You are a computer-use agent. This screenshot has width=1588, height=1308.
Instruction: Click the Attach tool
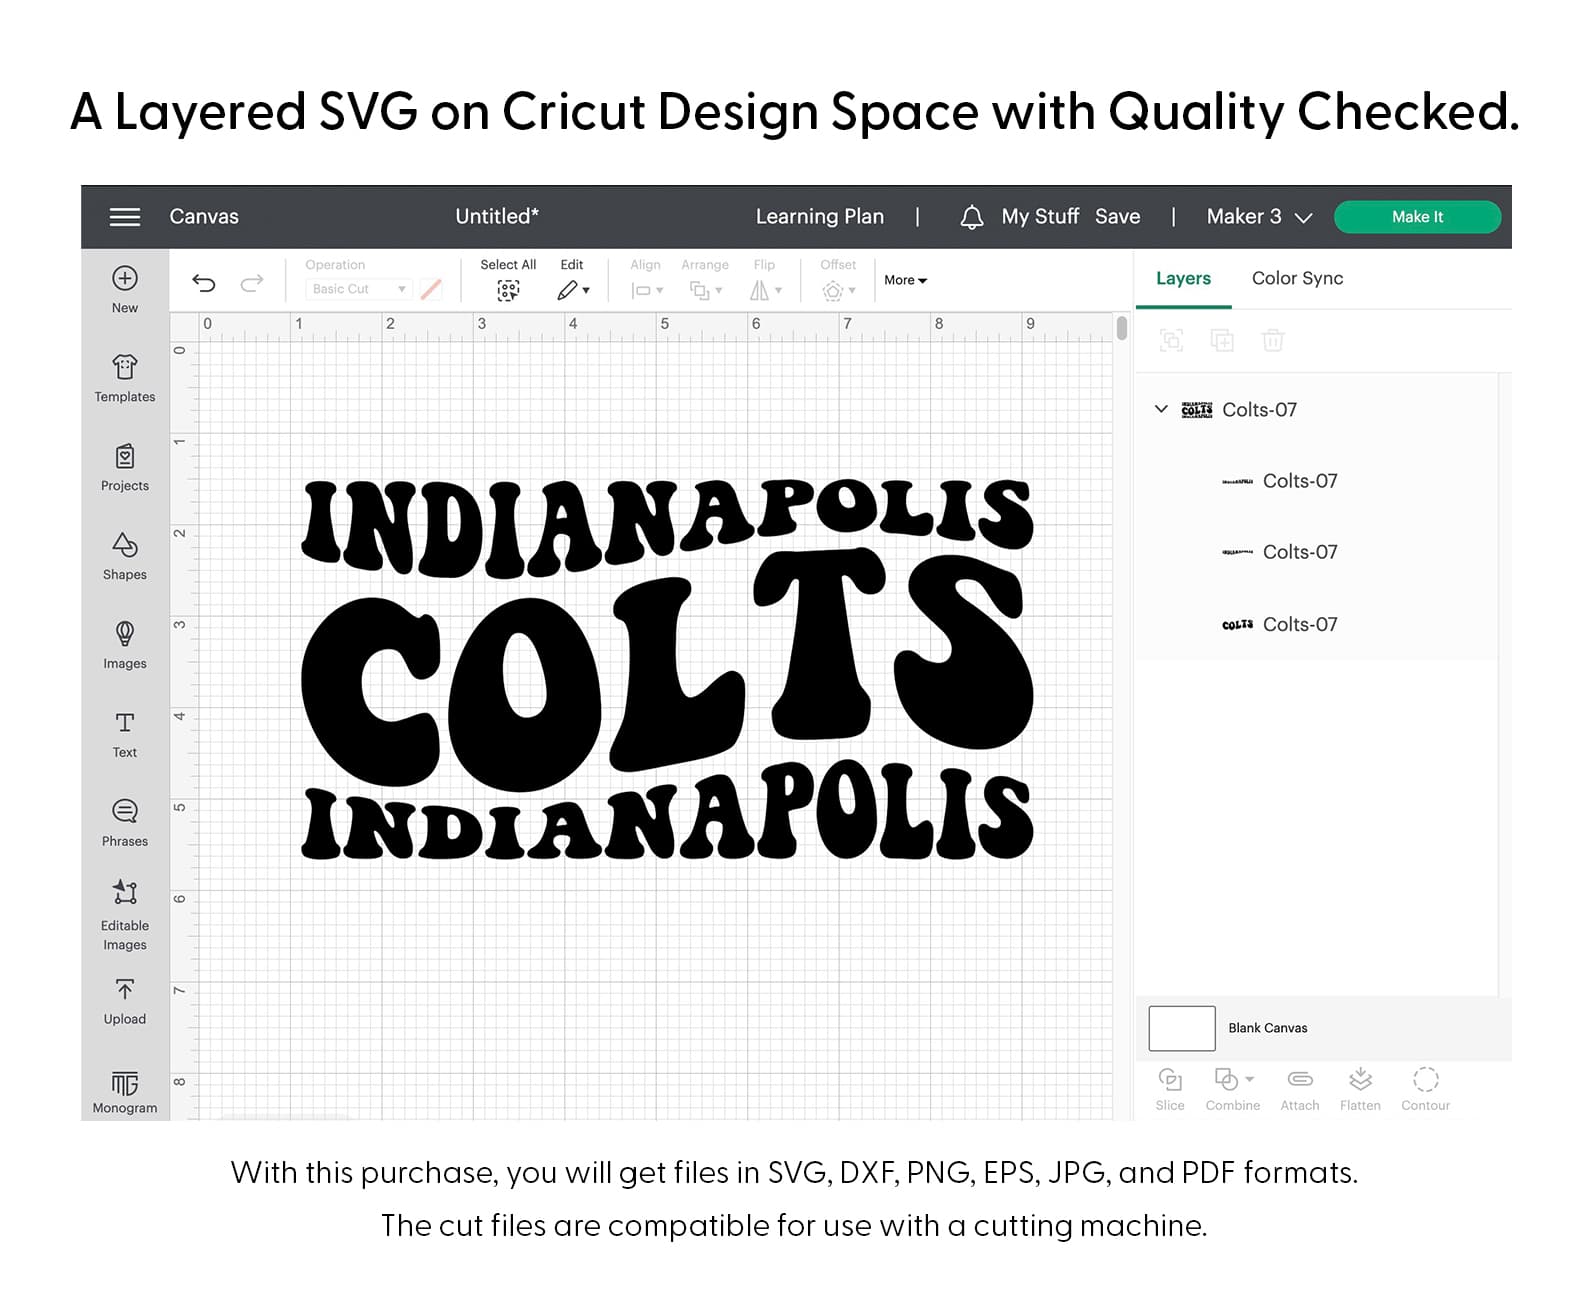click(x=1300, y=1089)
